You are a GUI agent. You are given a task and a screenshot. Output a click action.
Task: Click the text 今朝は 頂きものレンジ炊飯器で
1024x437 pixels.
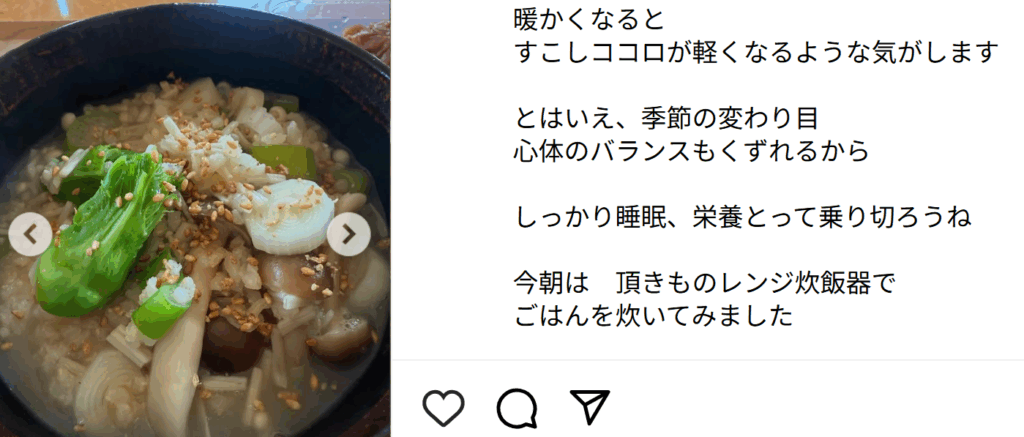(x=703, y=285)
